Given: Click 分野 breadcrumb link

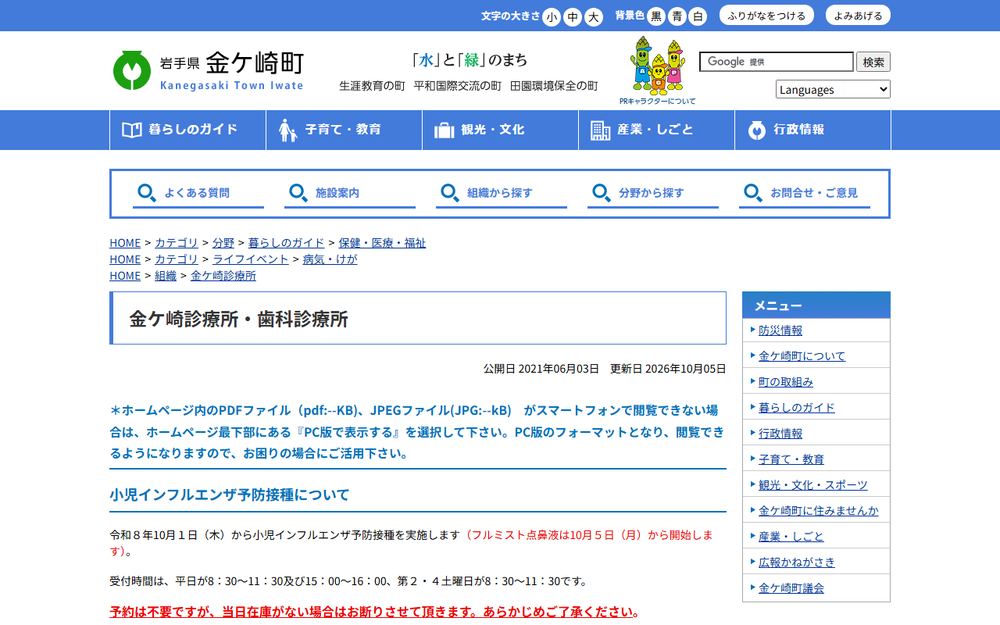Looking at the screenshot, I should [x=223, y=243].
